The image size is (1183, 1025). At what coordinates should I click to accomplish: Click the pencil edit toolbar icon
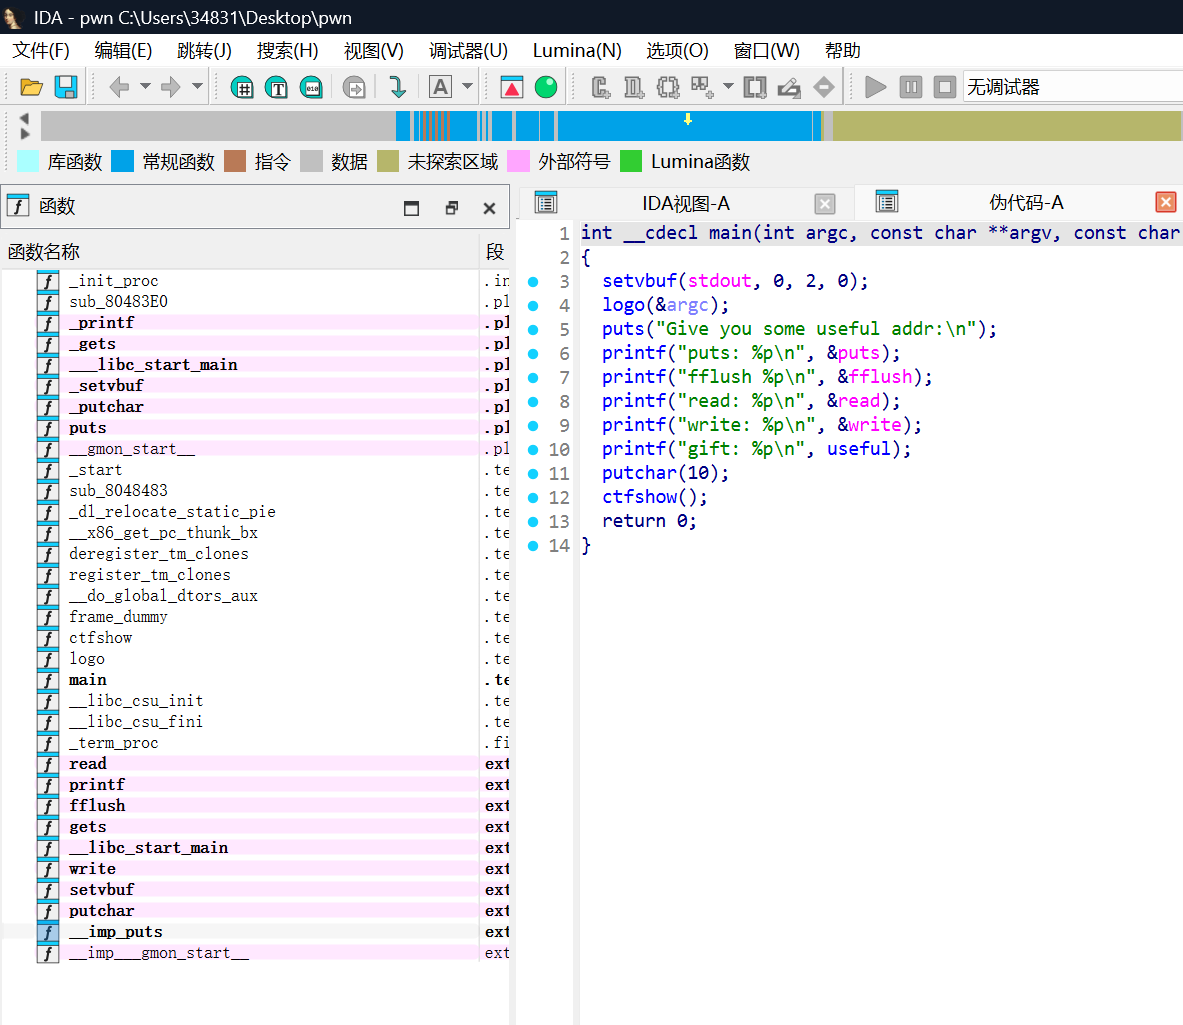tap(789, 87)
